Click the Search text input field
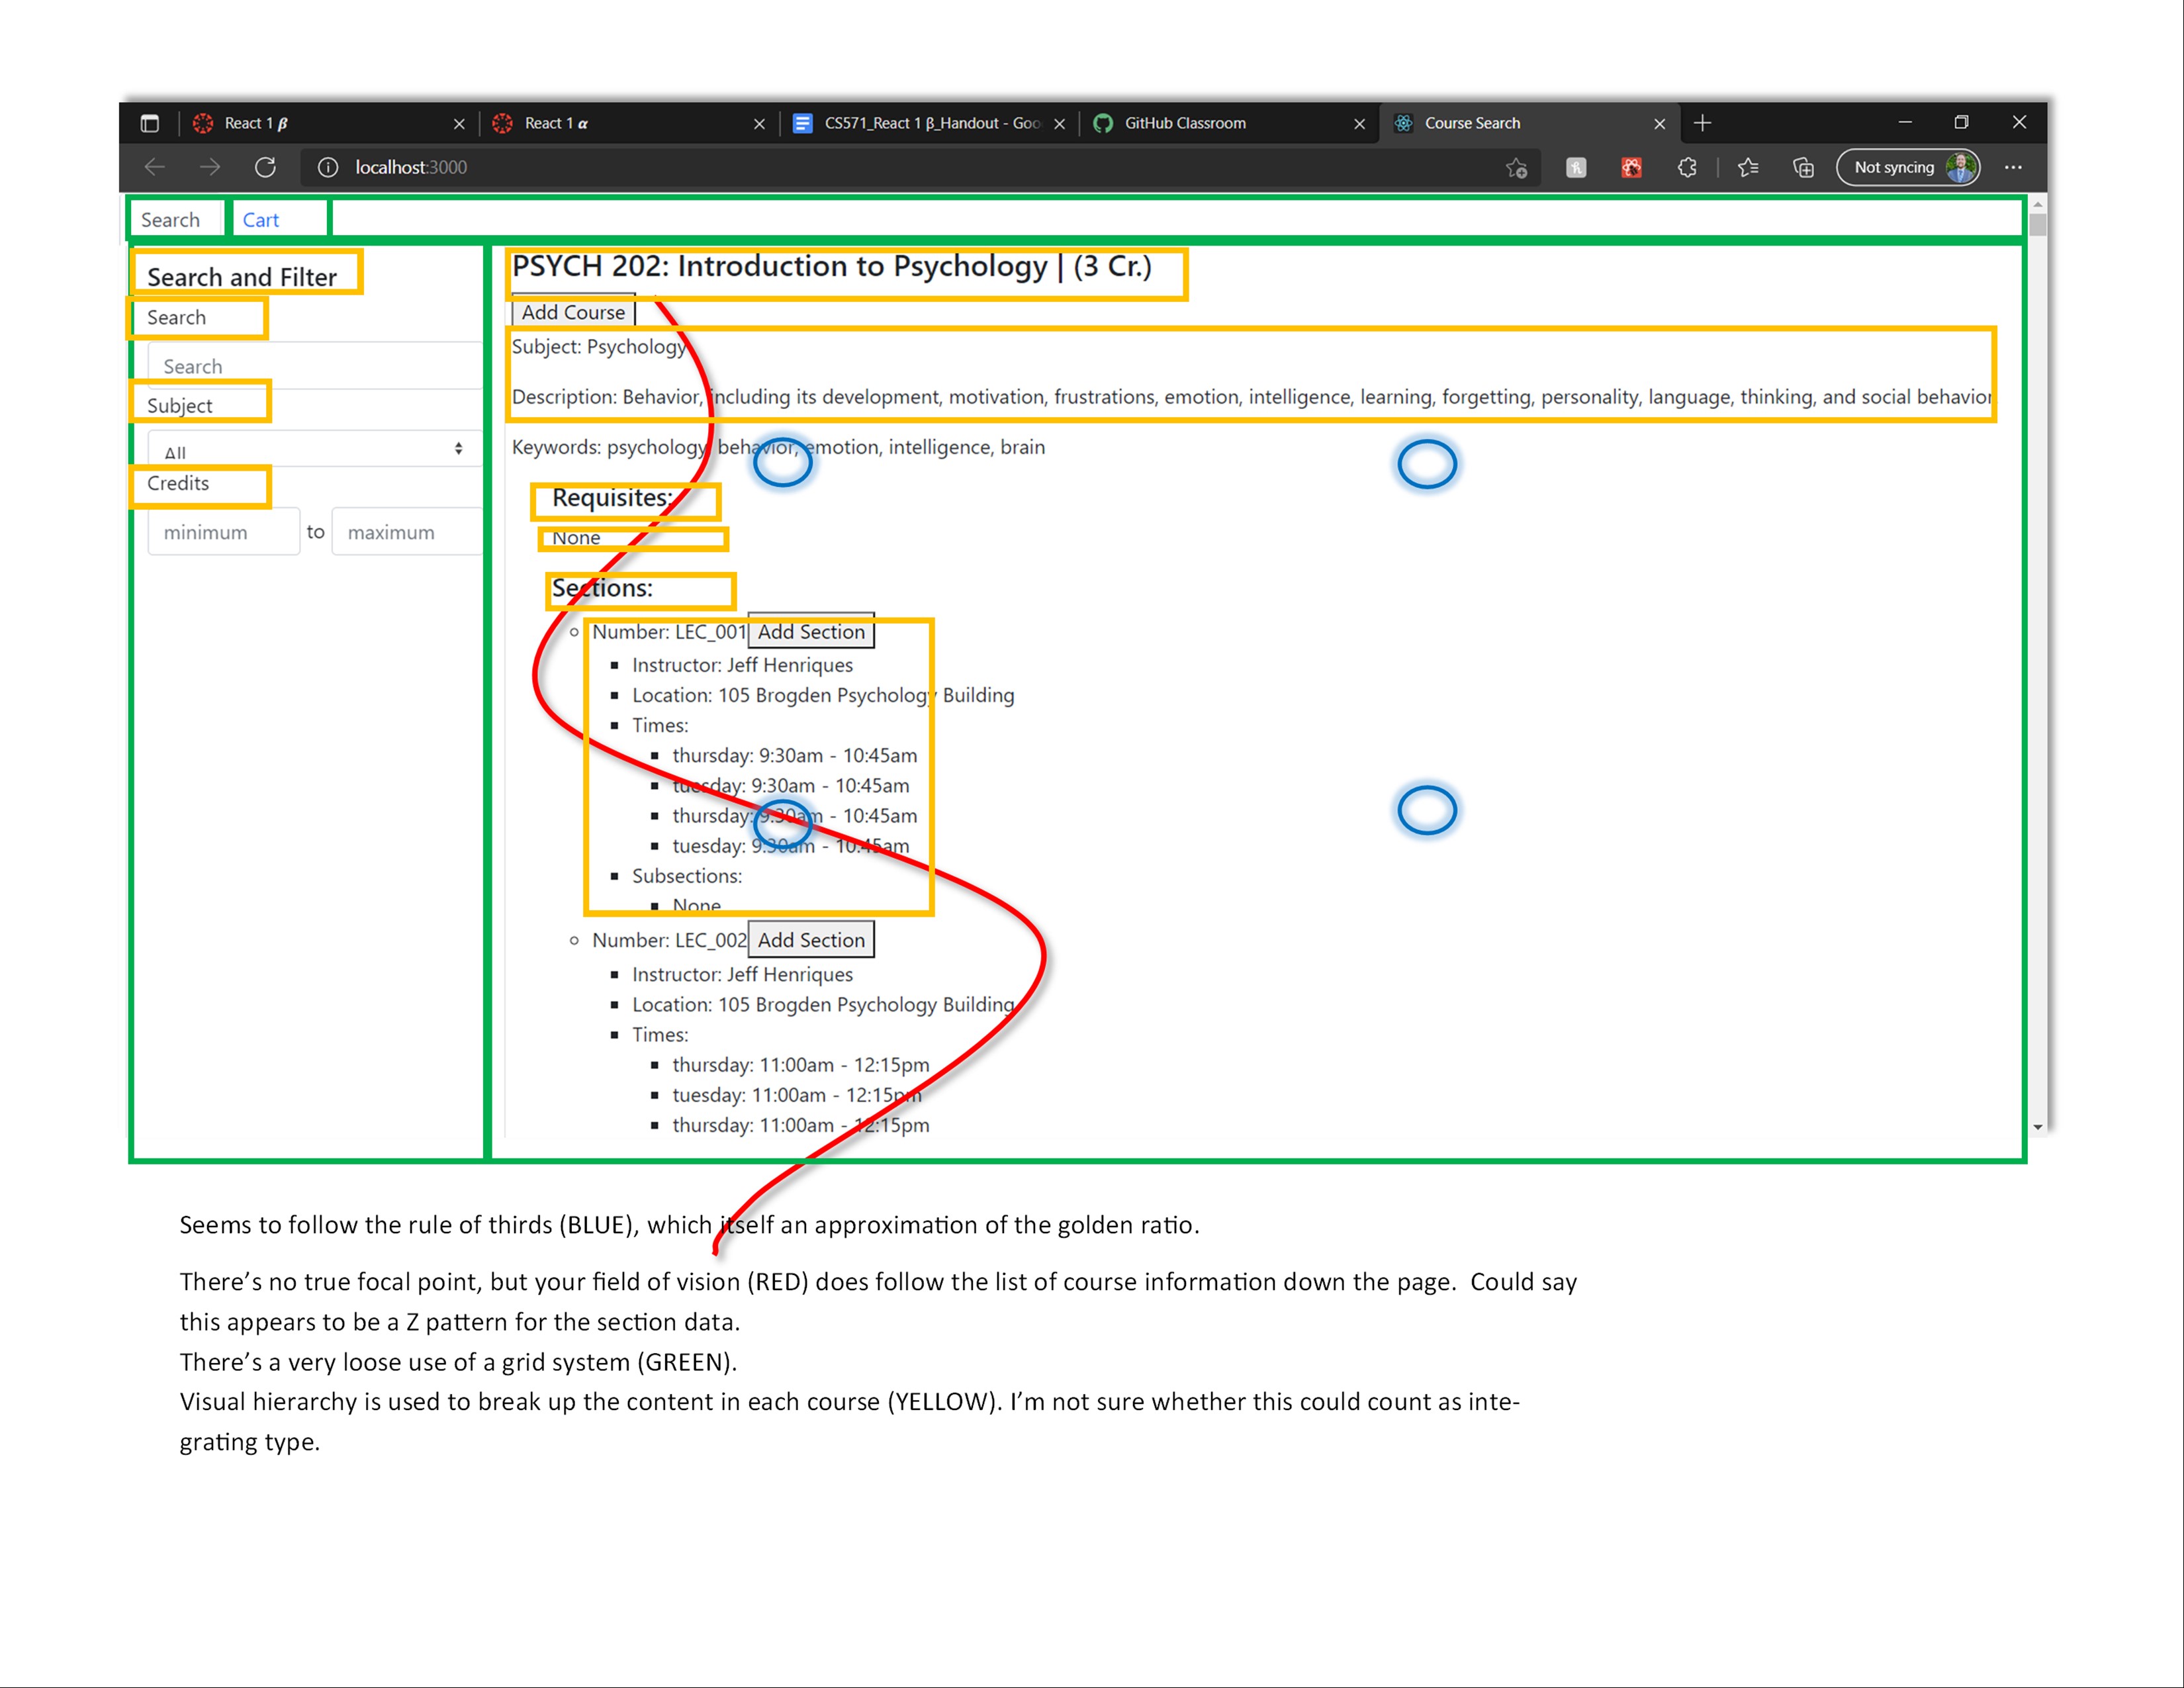 pyautogui.click(x=315, y=366)
